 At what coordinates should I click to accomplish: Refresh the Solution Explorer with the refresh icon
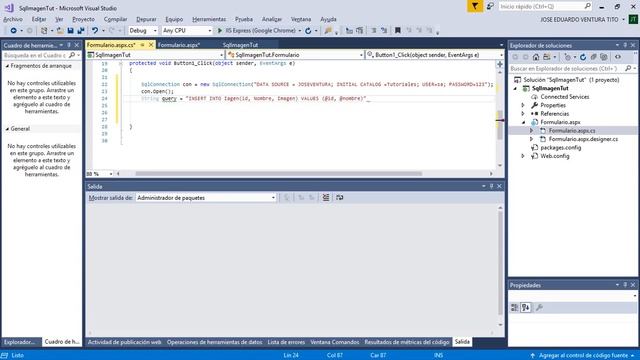[x=583, y=57]
